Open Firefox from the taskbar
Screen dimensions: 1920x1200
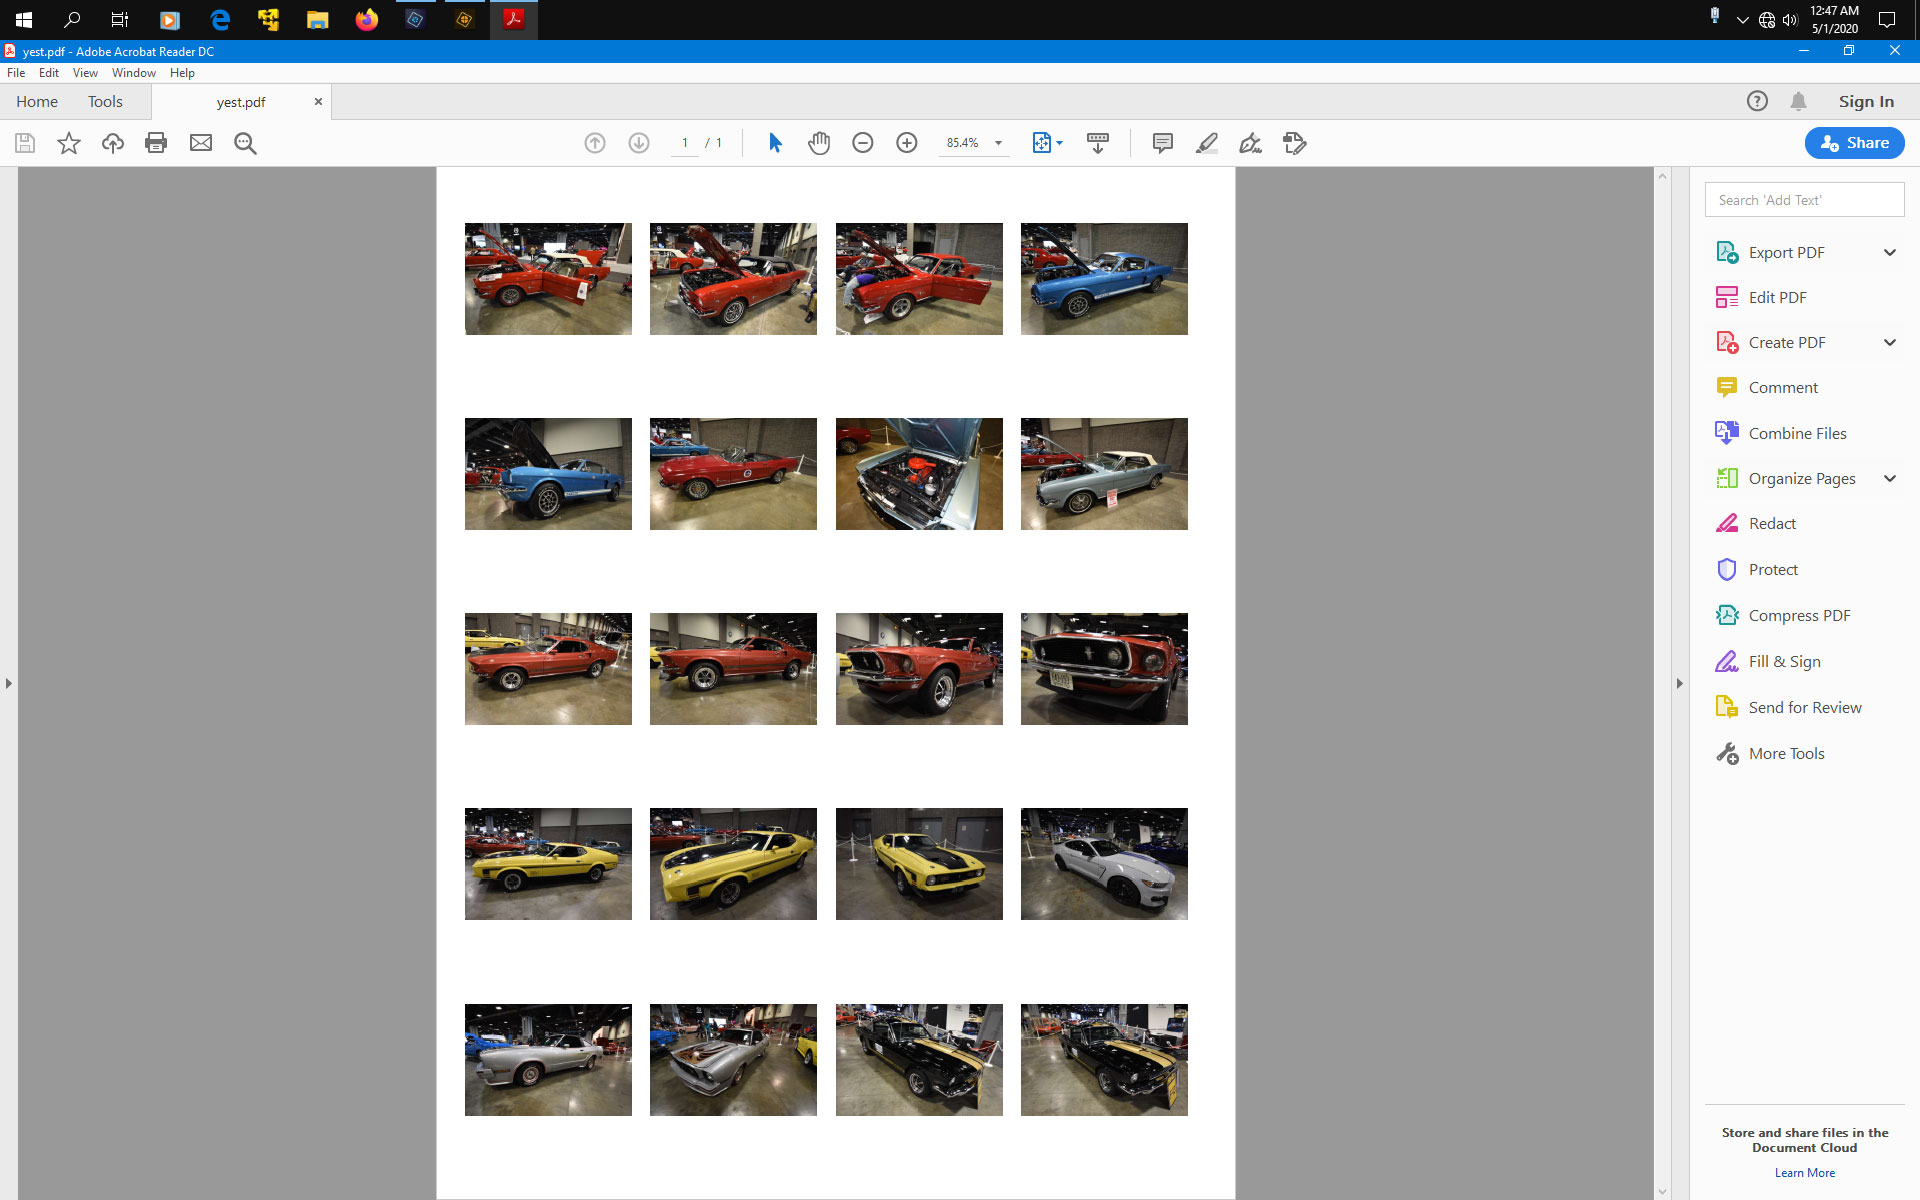pyautogui.click(x=366, y=19)
